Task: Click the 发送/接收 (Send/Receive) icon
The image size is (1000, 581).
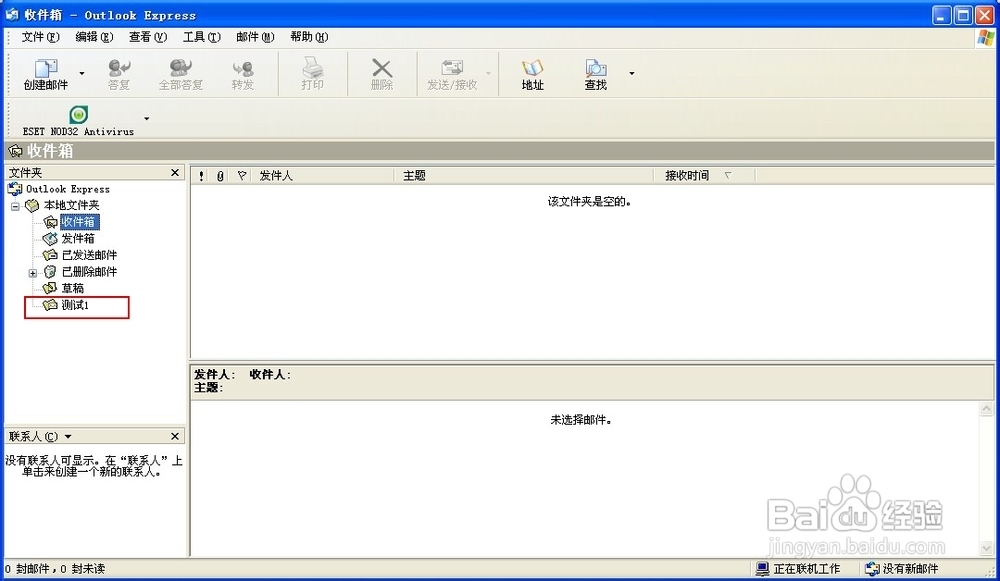Action: pos(452,73)
